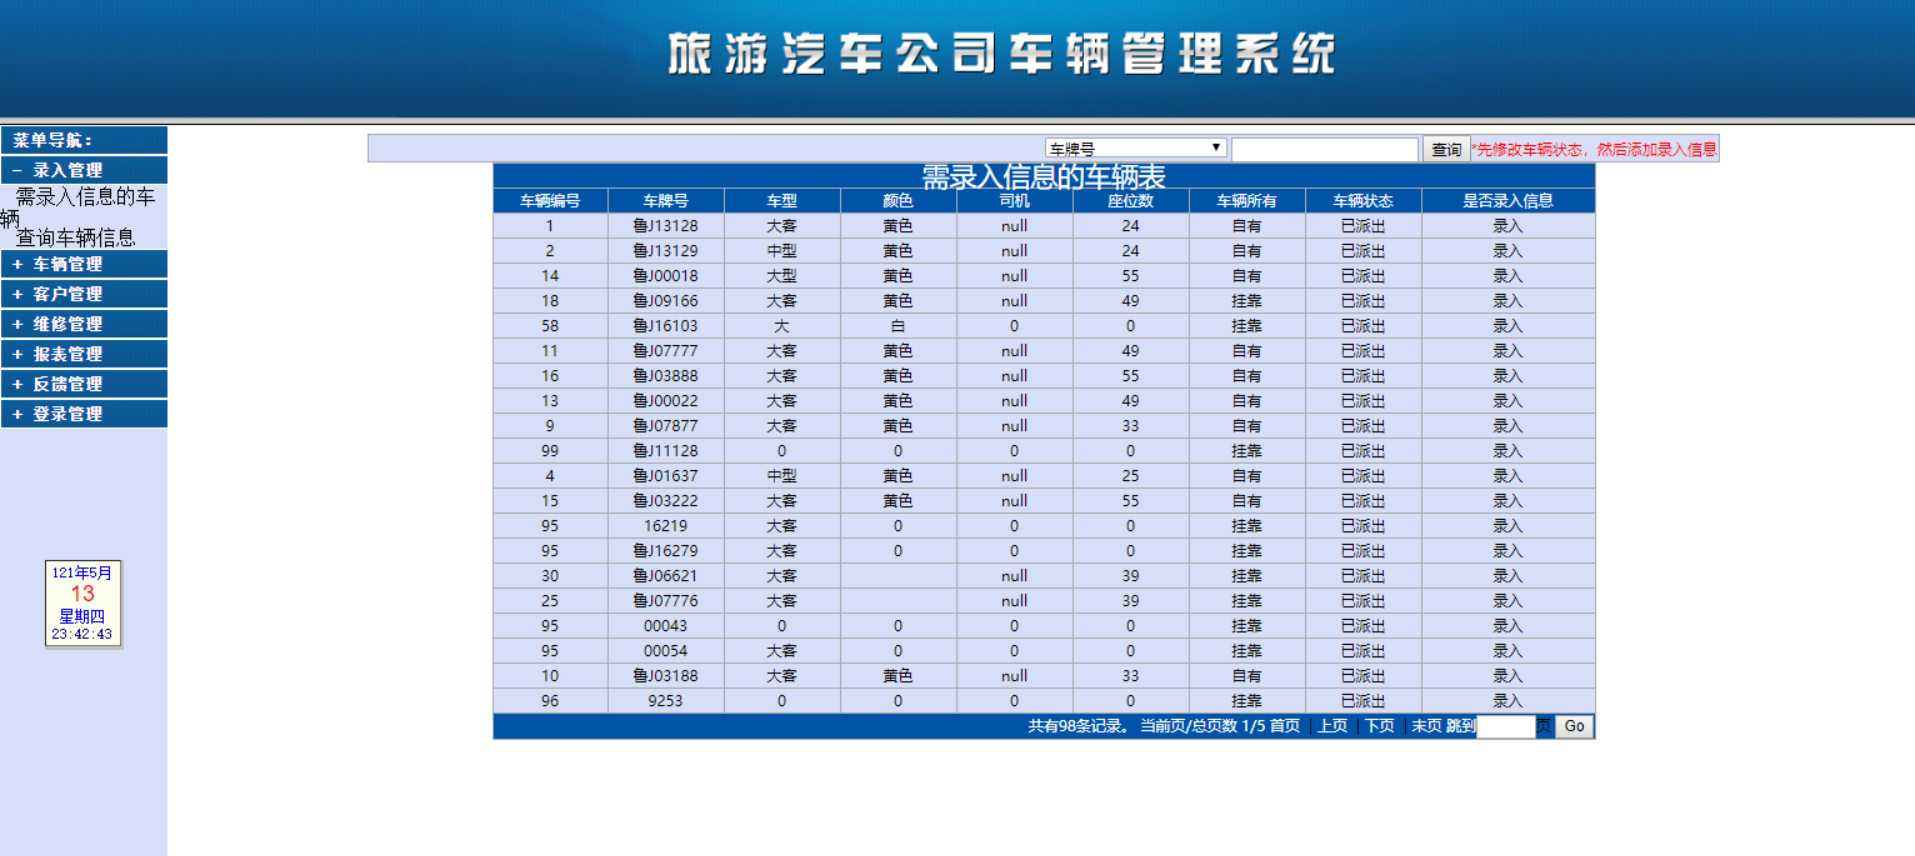The height and width of the screenshot is (856, 1915).
Task: Click 录入 for plate 鲁J16103
Action: [x=1507, y=326]
